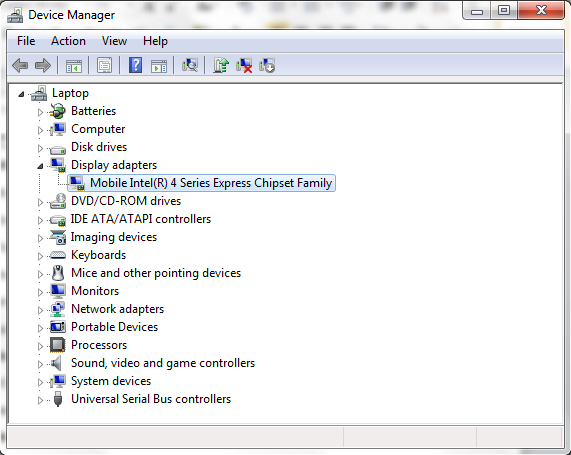Expand Universal Serial Bus controllers arrow
This screenshot has height=455, width=571.
coord(40,400)
